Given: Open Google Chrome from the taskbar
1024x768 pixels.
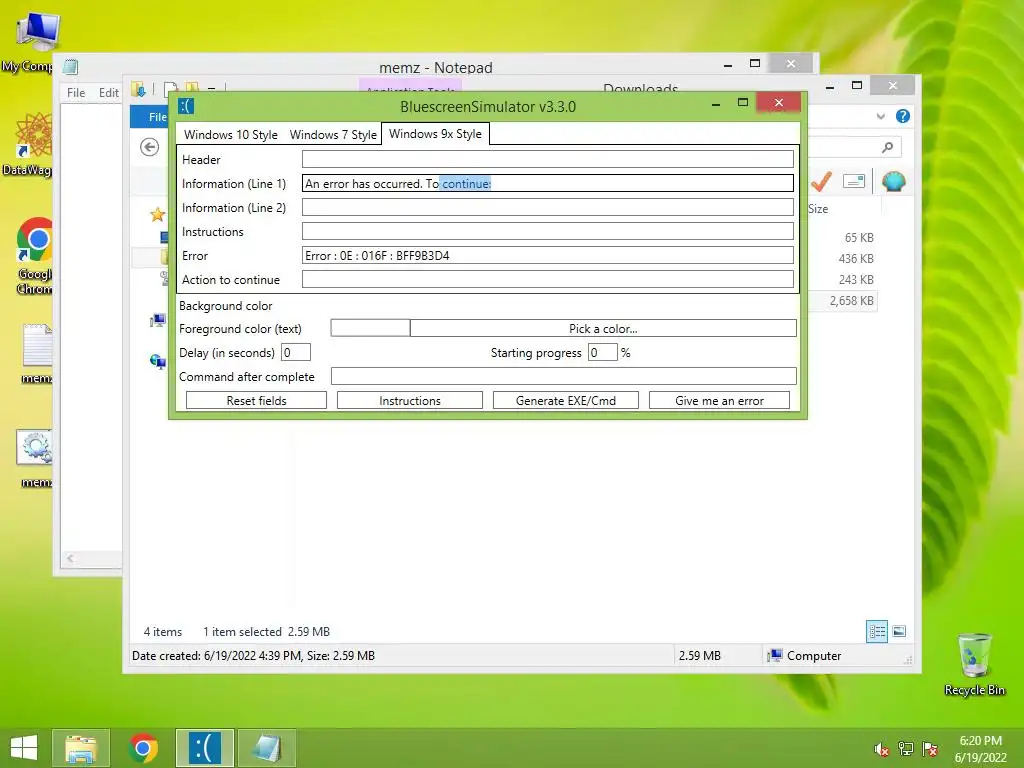Looking at the screenshot, I should click(x=143, y=748).
